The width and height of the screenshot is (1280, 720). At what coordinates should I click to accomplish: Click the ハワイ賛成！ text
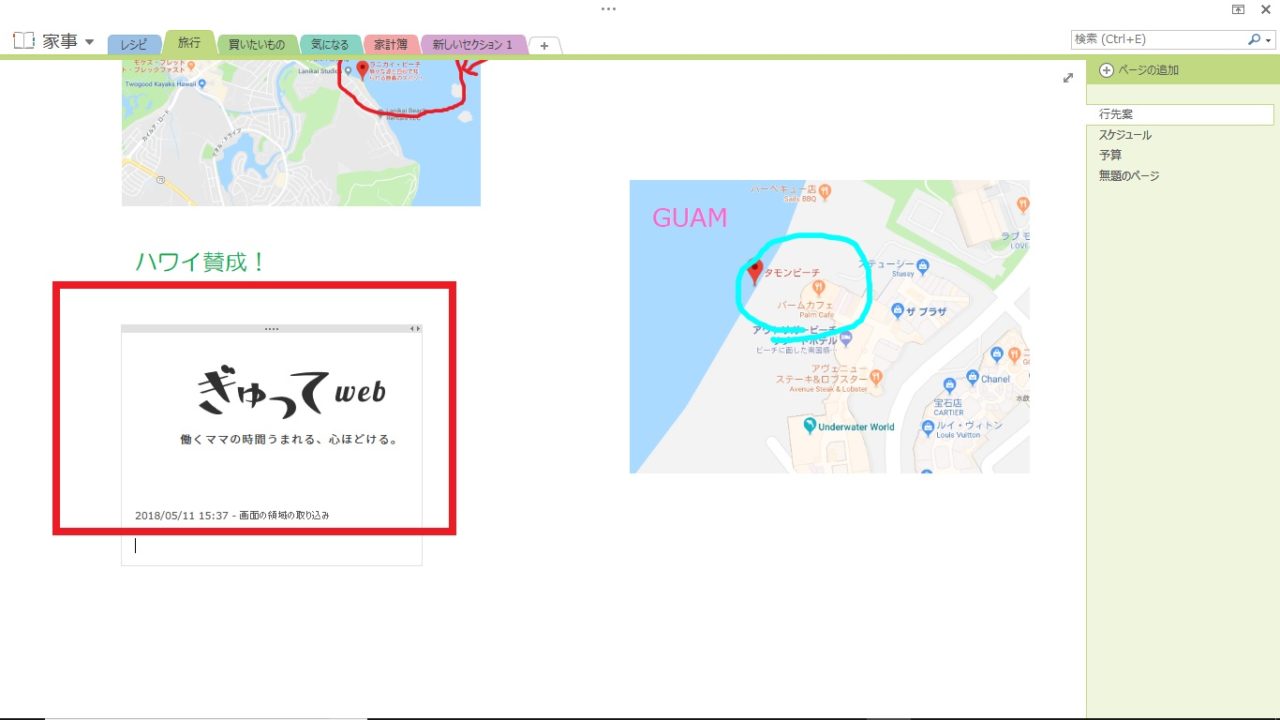pos(201,262)
